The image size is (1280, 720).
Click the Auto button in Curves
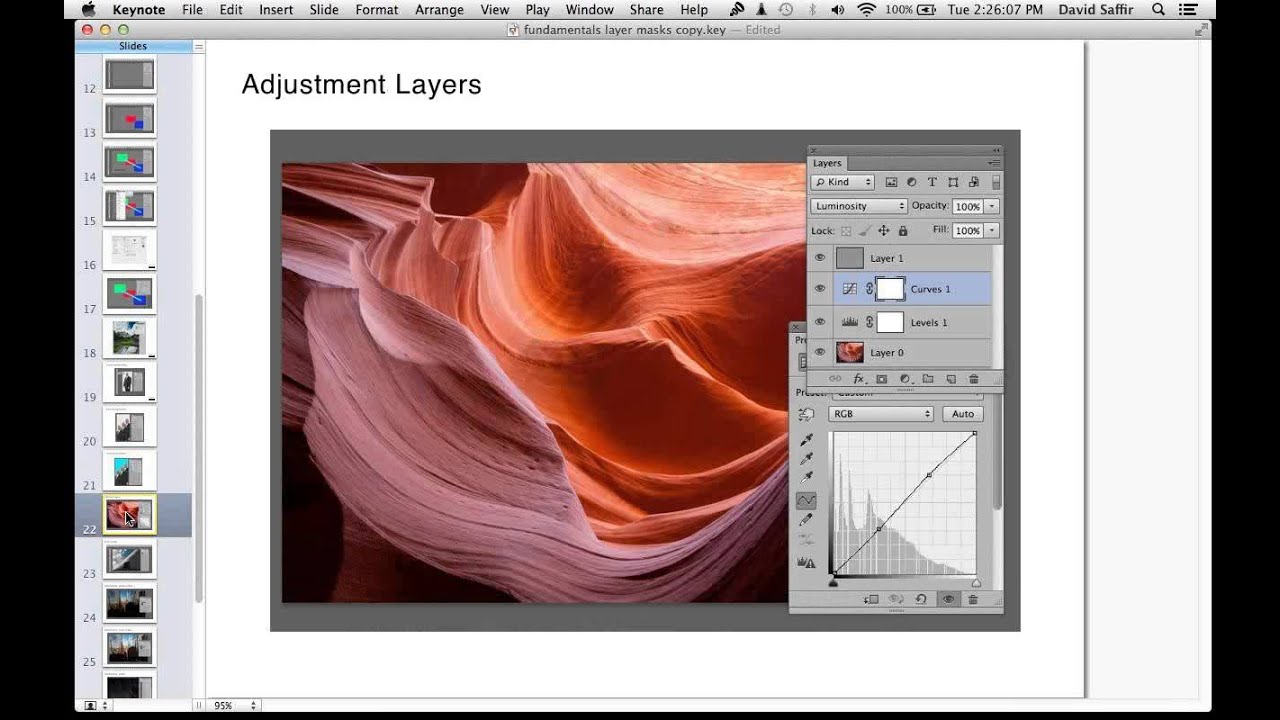(963, 414)
